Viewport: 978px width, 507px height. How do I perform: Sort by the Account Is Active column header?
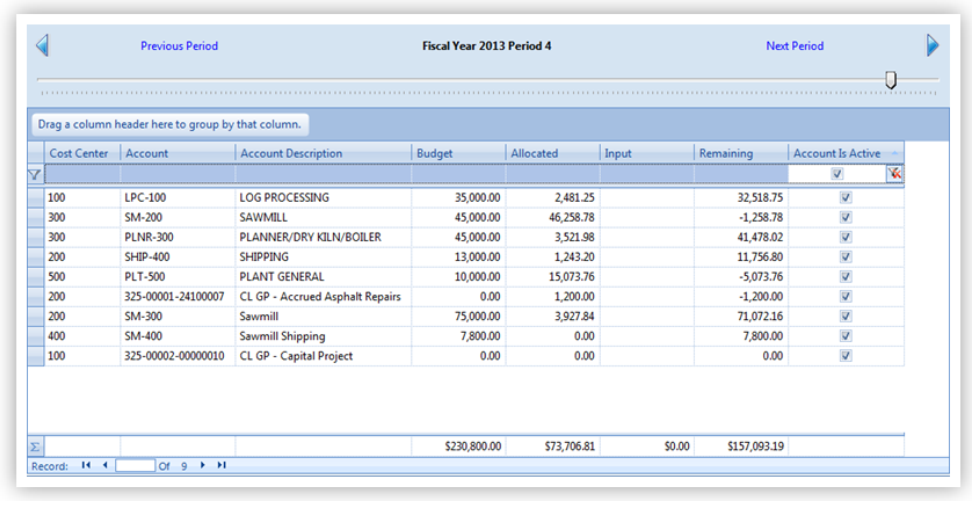pos(836,153)
